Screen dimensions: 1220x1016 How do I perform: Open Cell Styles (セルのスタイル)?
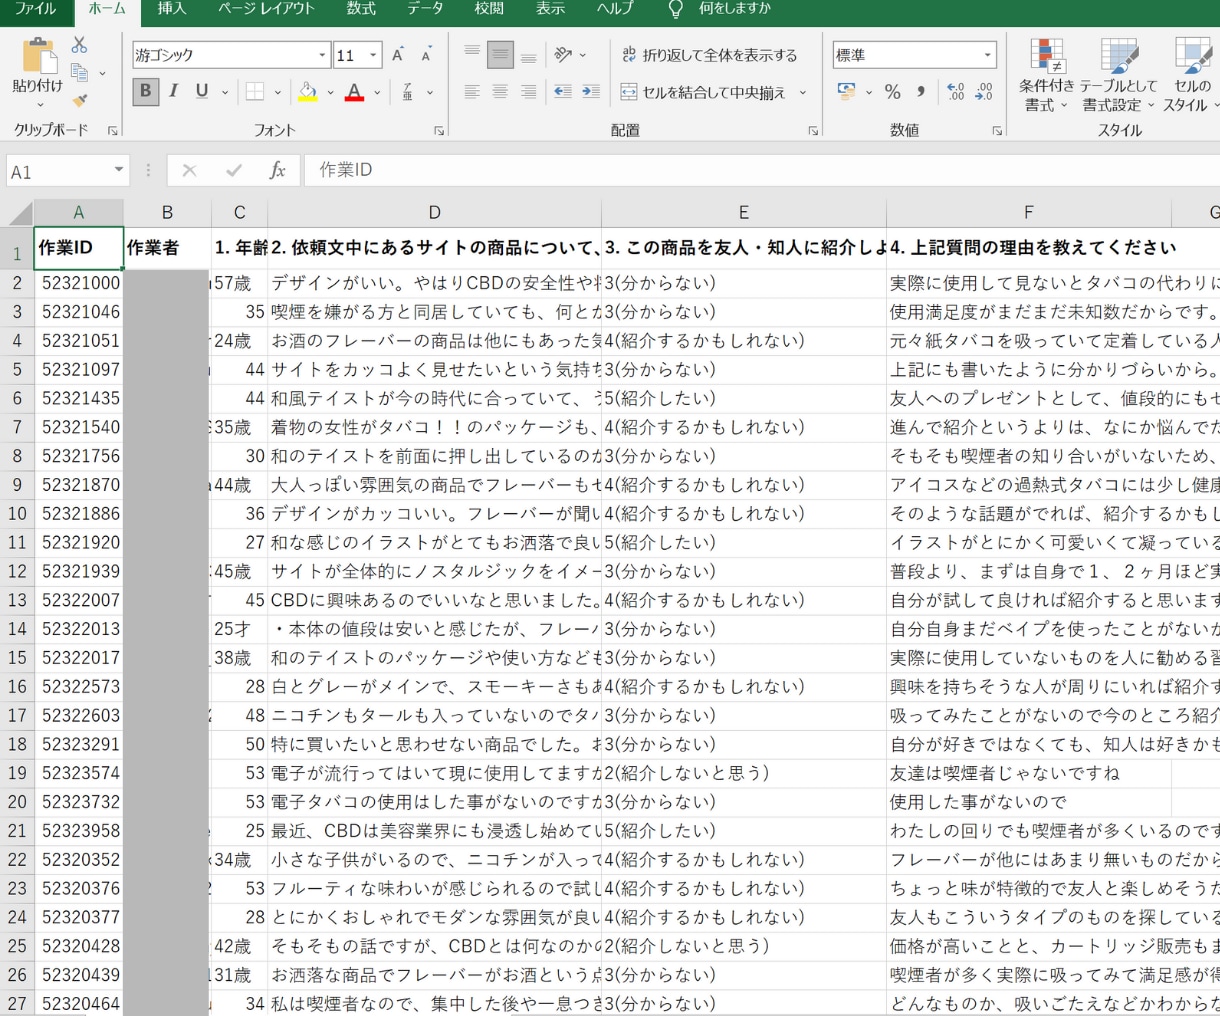1190,76
